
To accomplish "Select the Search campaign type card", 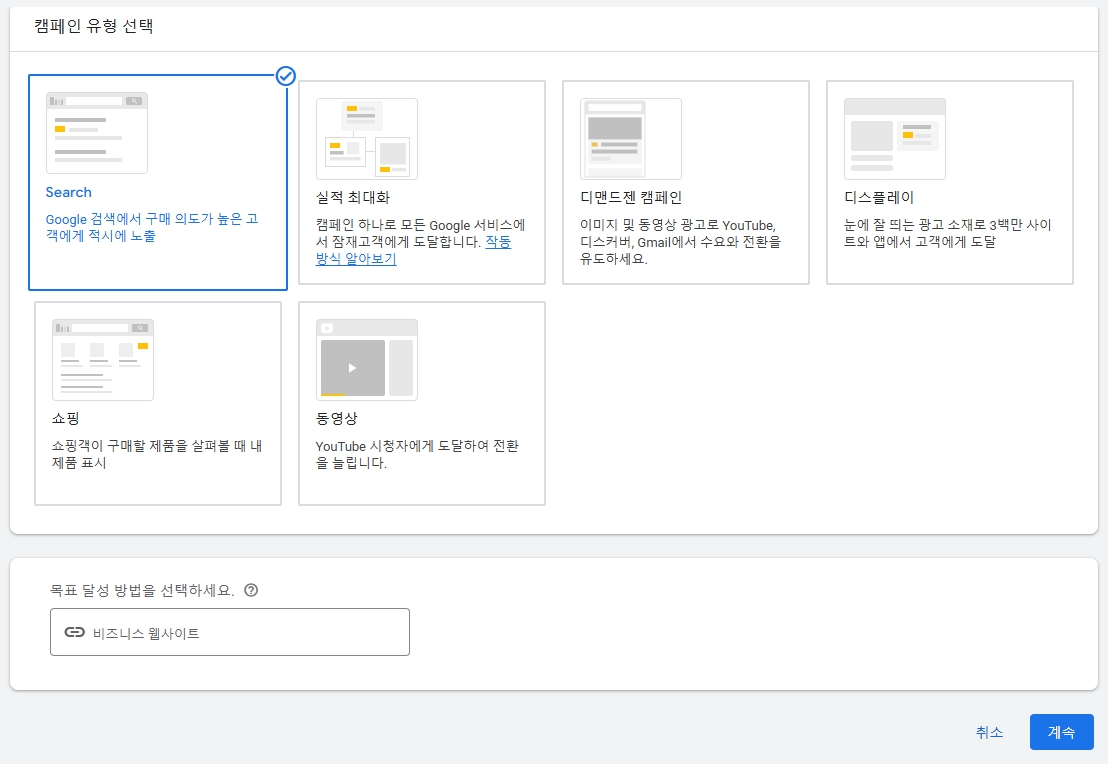I will click(x=158, y=182).
